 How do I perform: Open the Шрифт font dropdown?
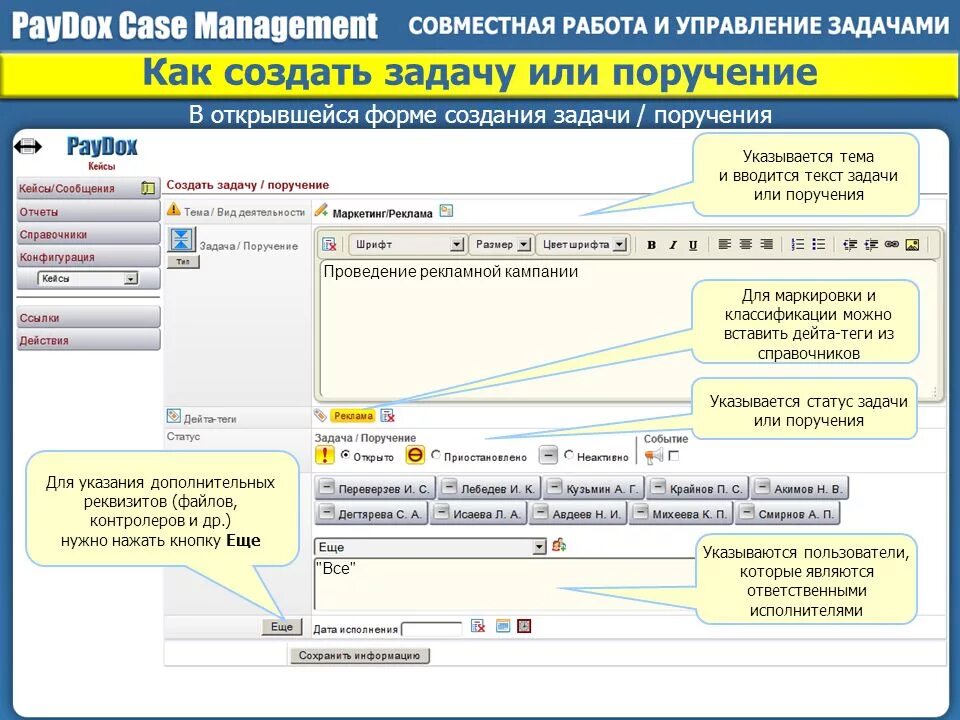tap(408, 244)
